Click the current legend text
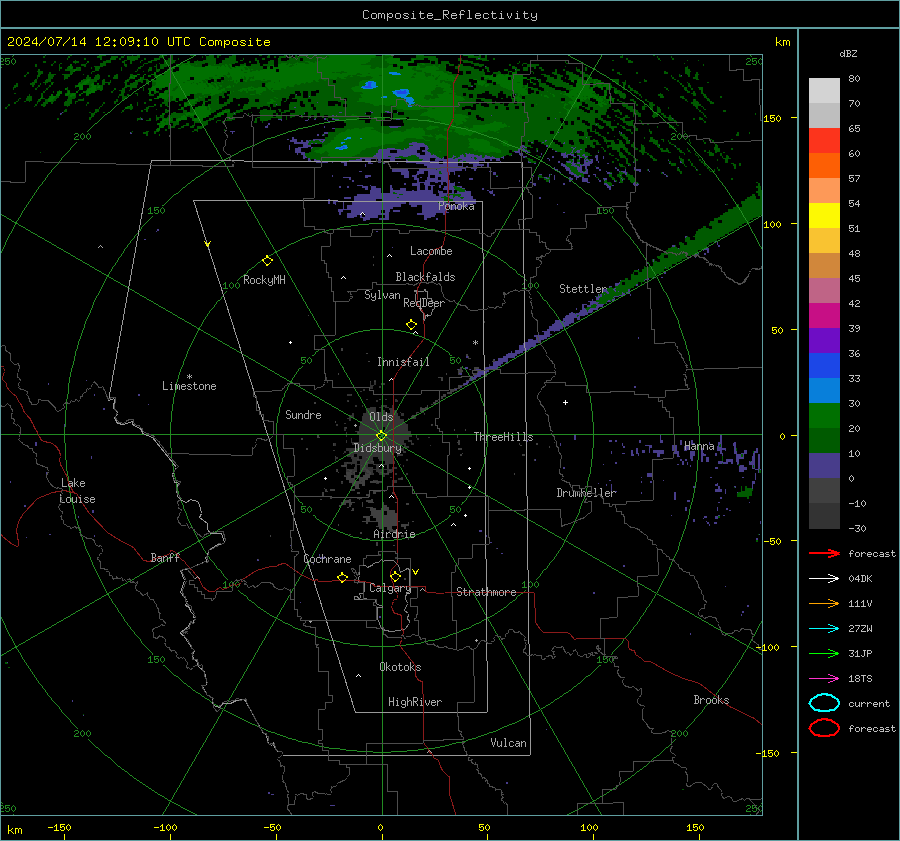This screenshot has height=841, width=900. pos(869,704)
